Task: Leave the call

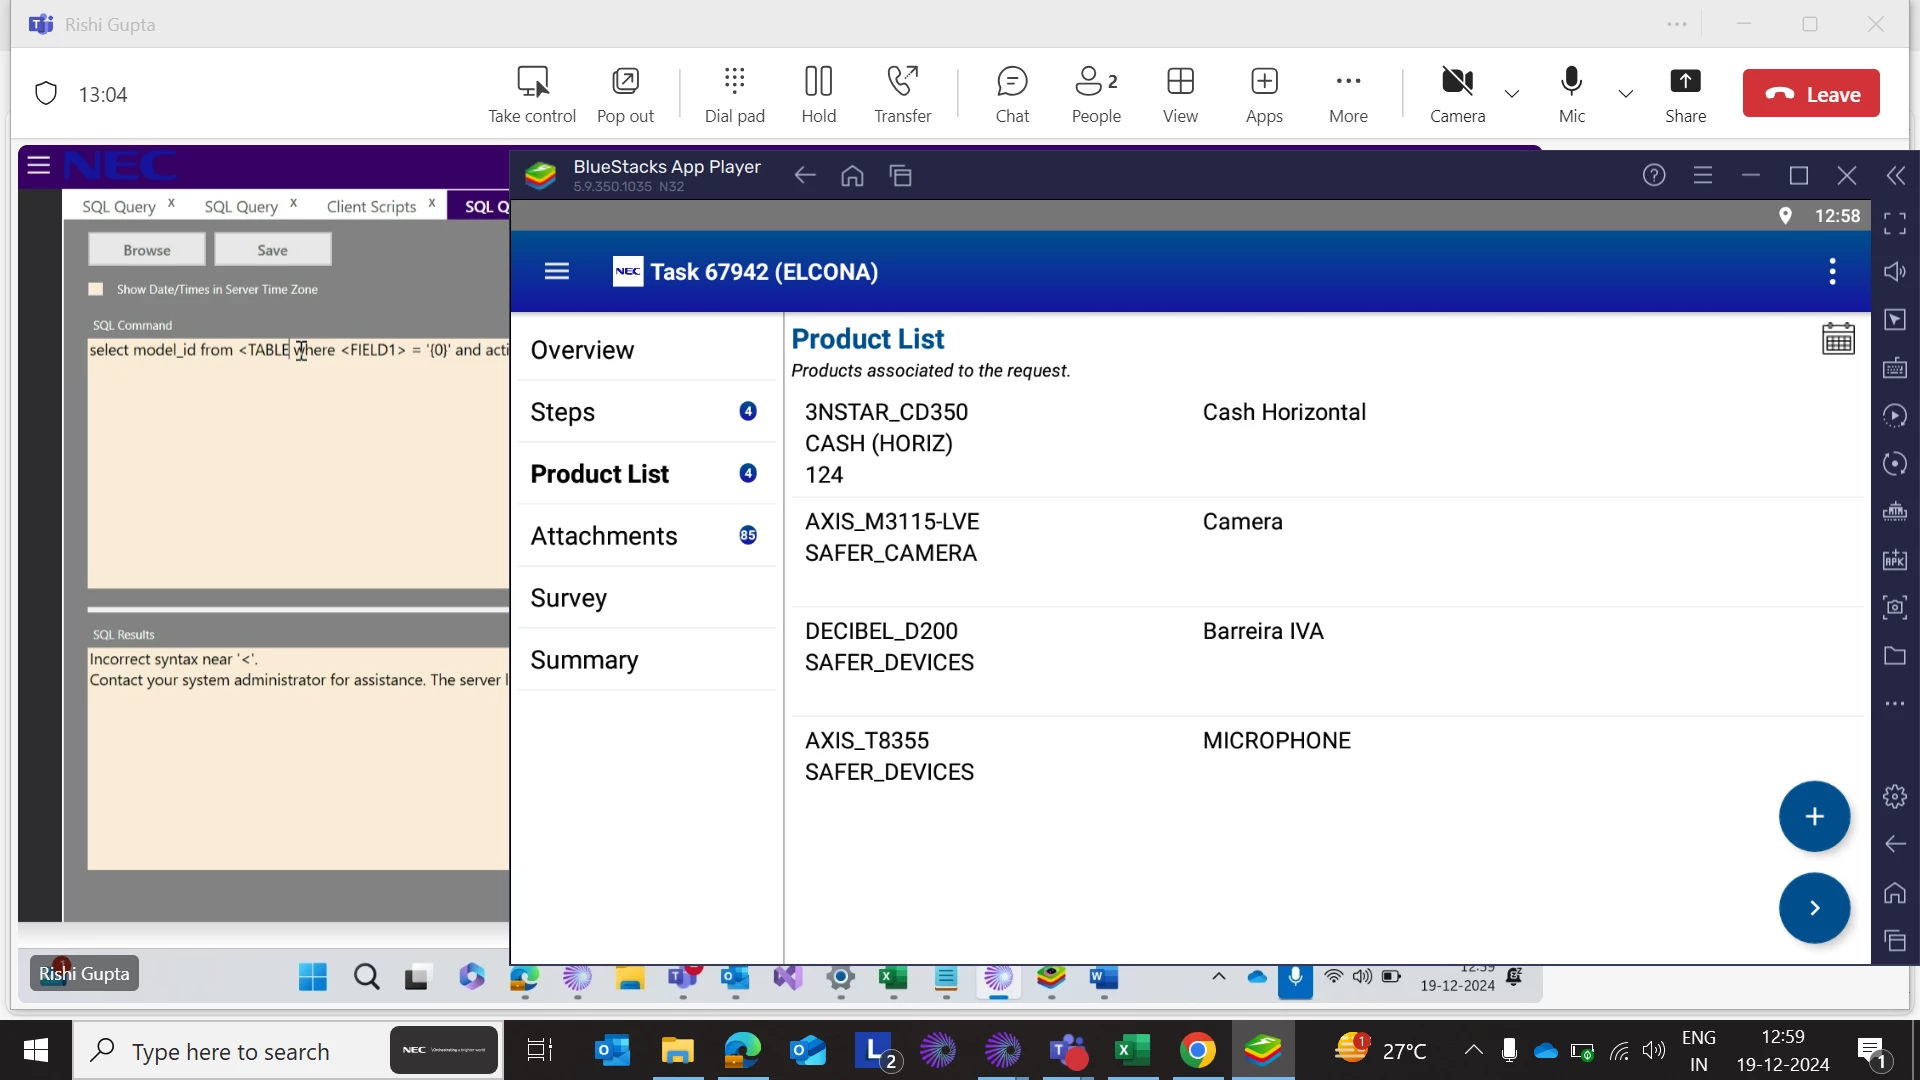Action: (x=1811, y=94)
